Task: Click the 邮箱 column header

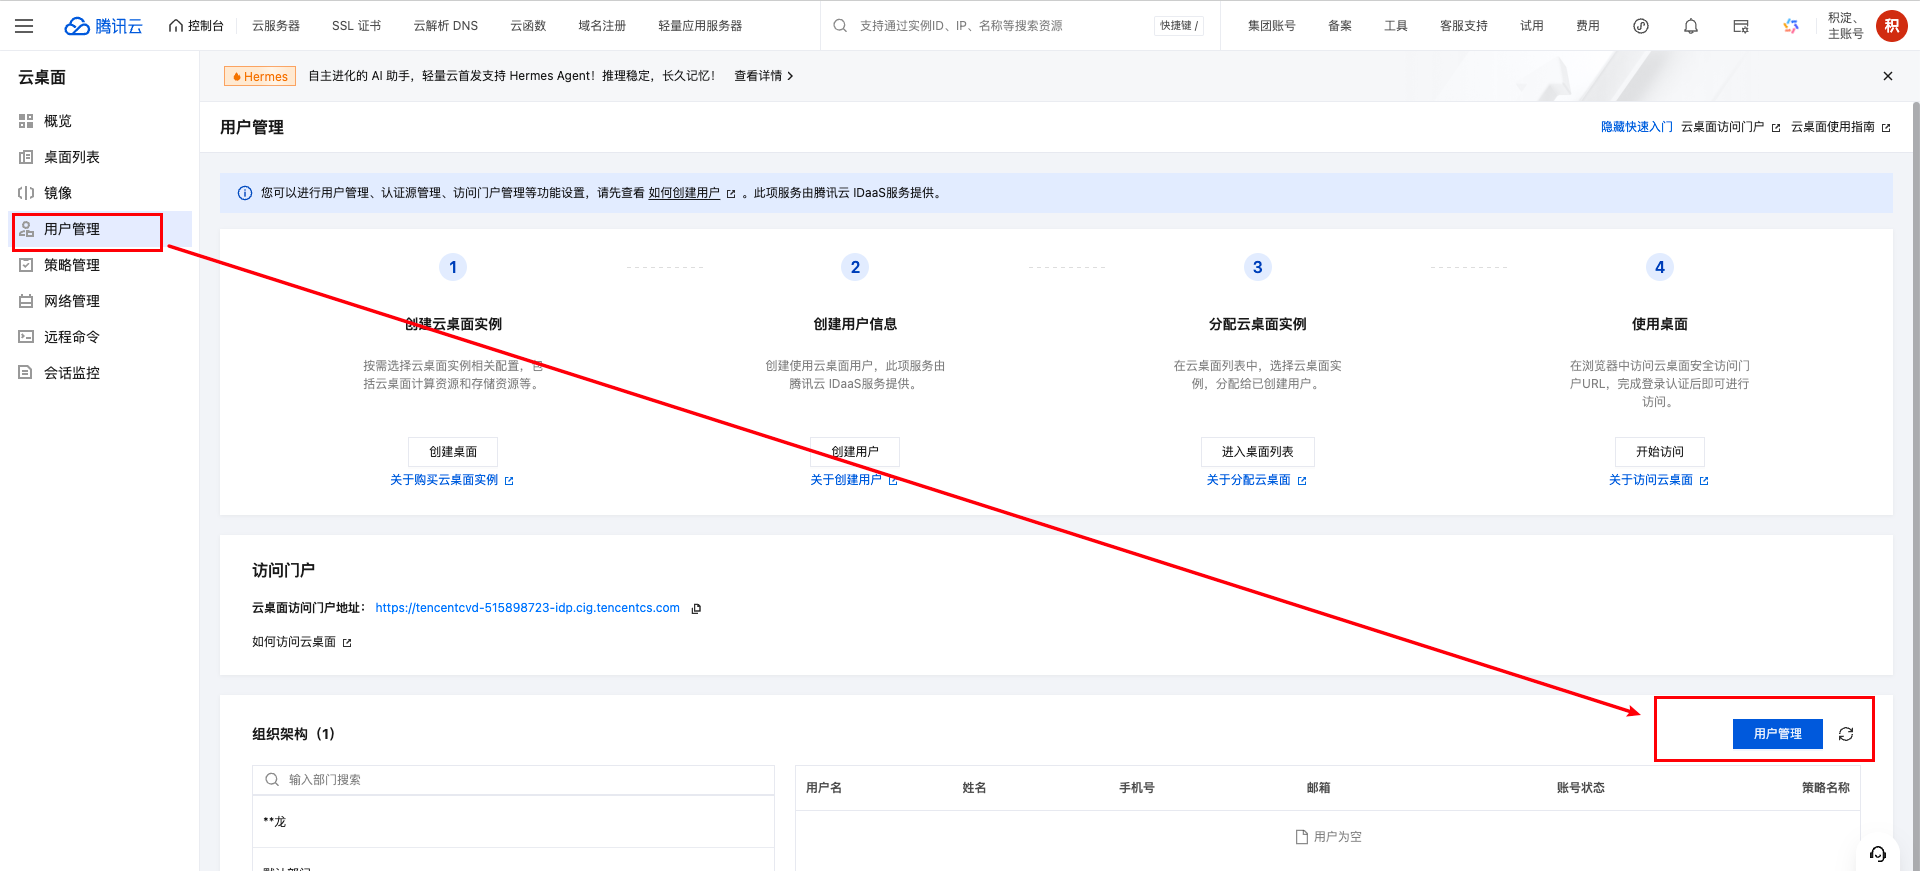Action: point(1318,788)
